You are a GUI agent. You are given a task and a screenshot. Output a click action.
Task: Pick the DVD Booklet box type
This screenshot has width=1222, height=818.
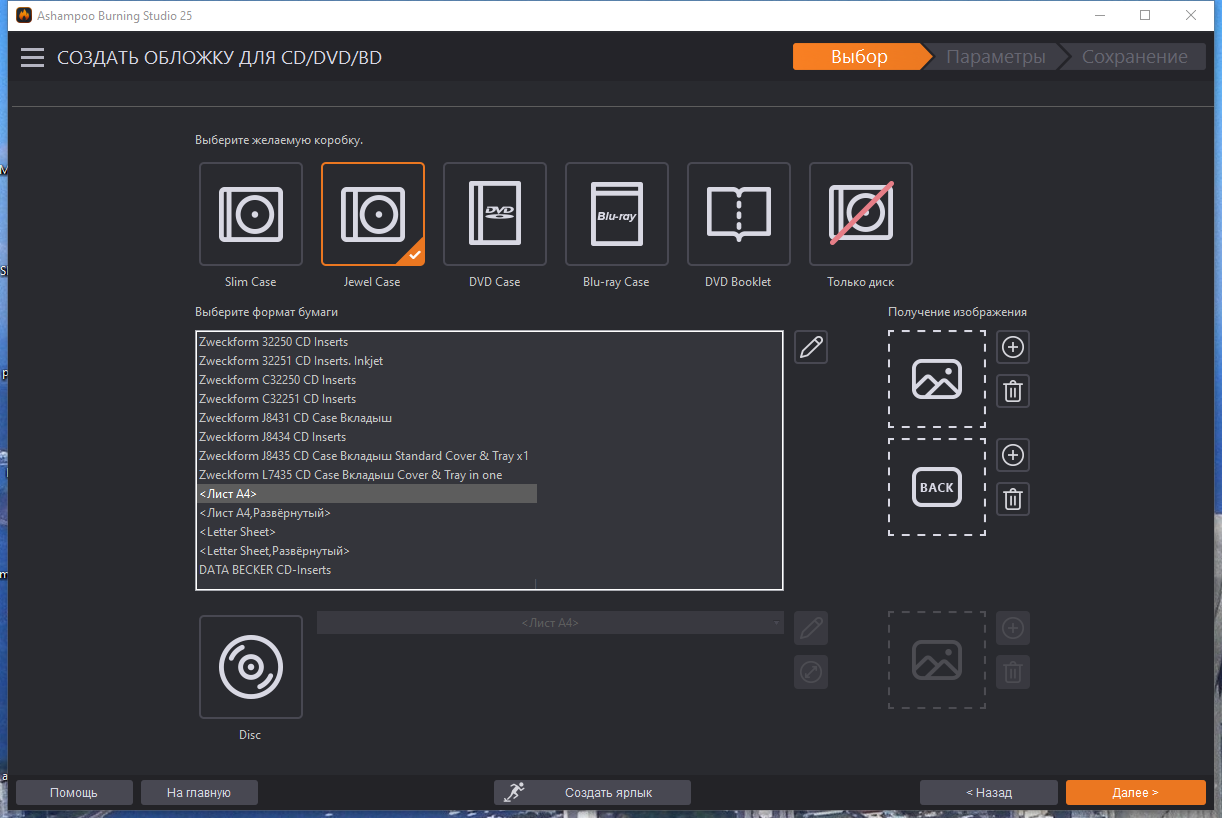point(738,214)
